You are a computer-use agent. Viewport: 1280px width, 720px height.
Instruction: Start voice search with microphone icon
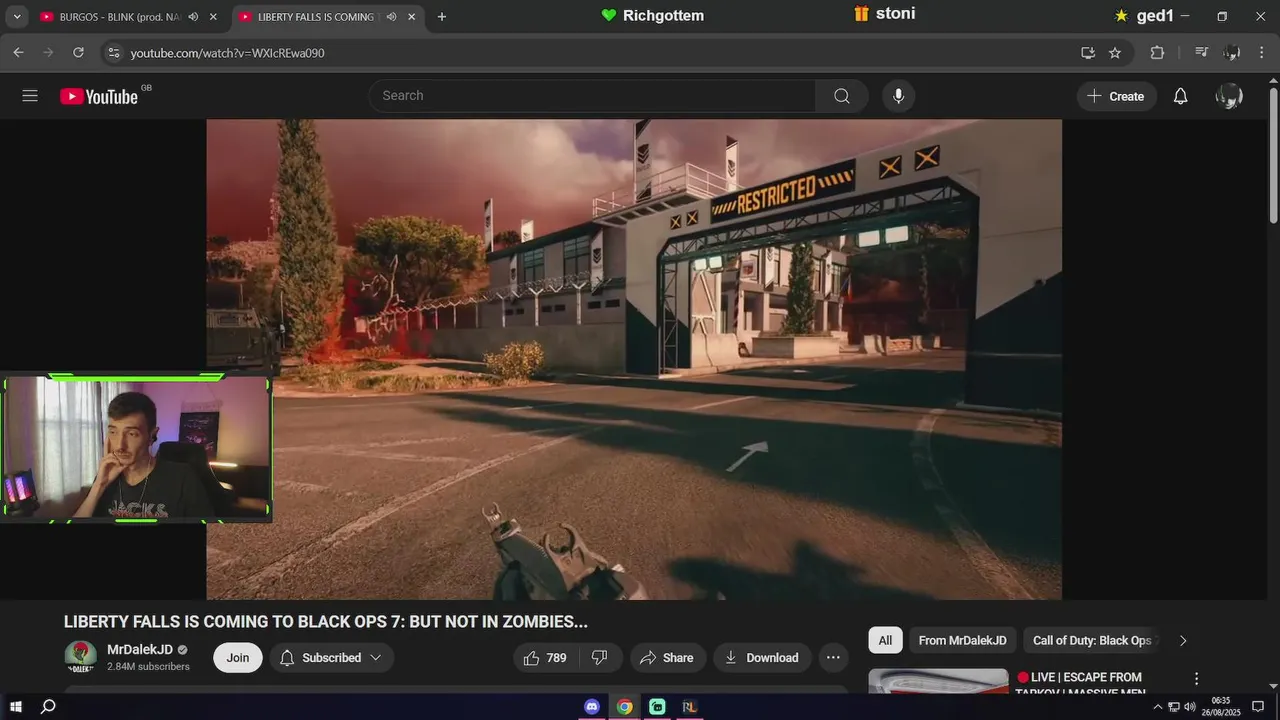[x=898, y=96]
